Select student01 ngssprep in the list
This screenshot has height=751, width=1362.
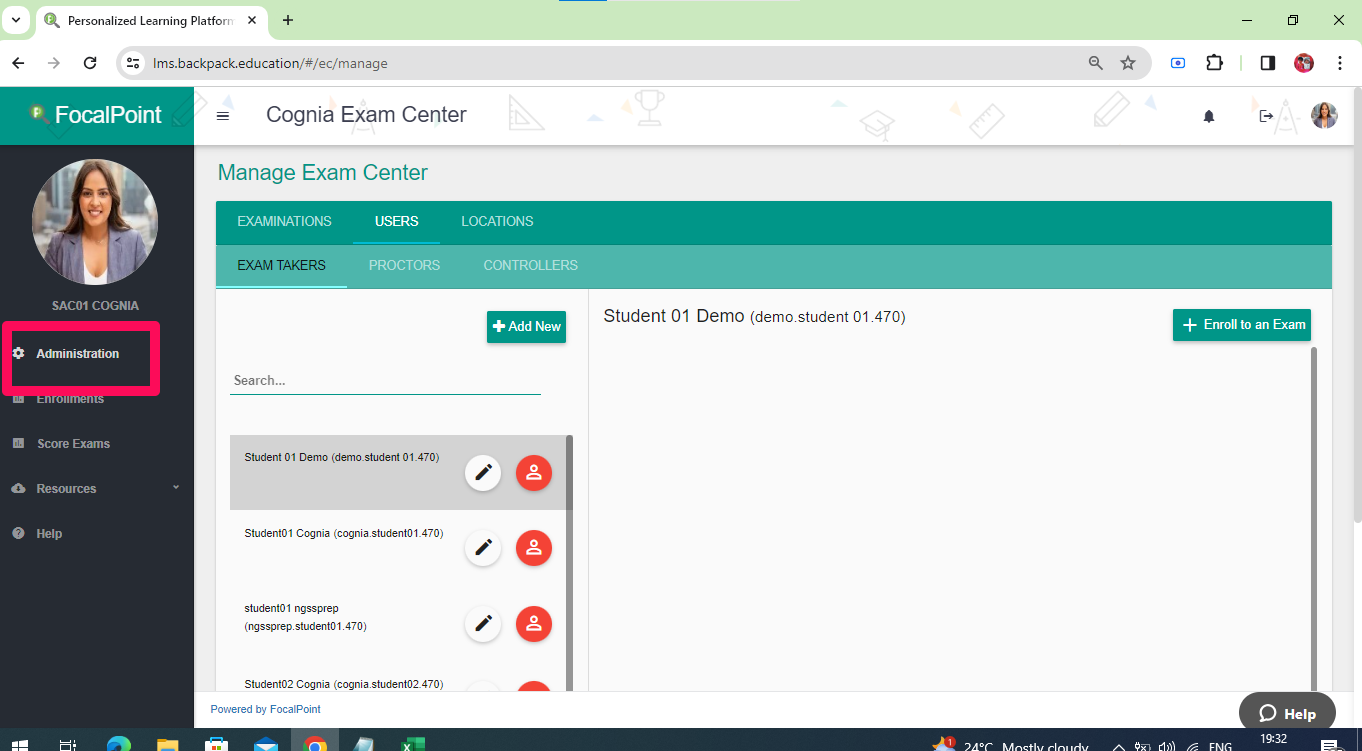306,617
